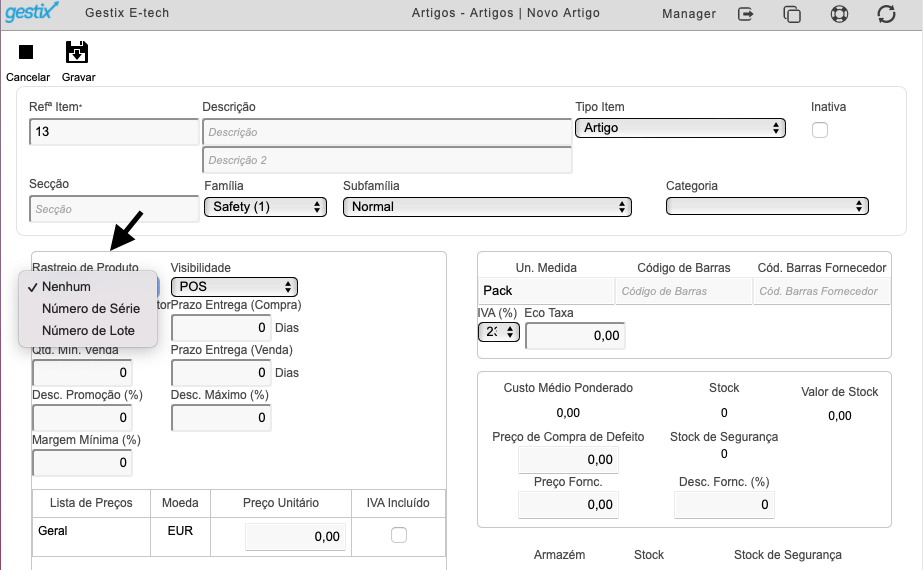Click the gestix logo

[32, 12]
